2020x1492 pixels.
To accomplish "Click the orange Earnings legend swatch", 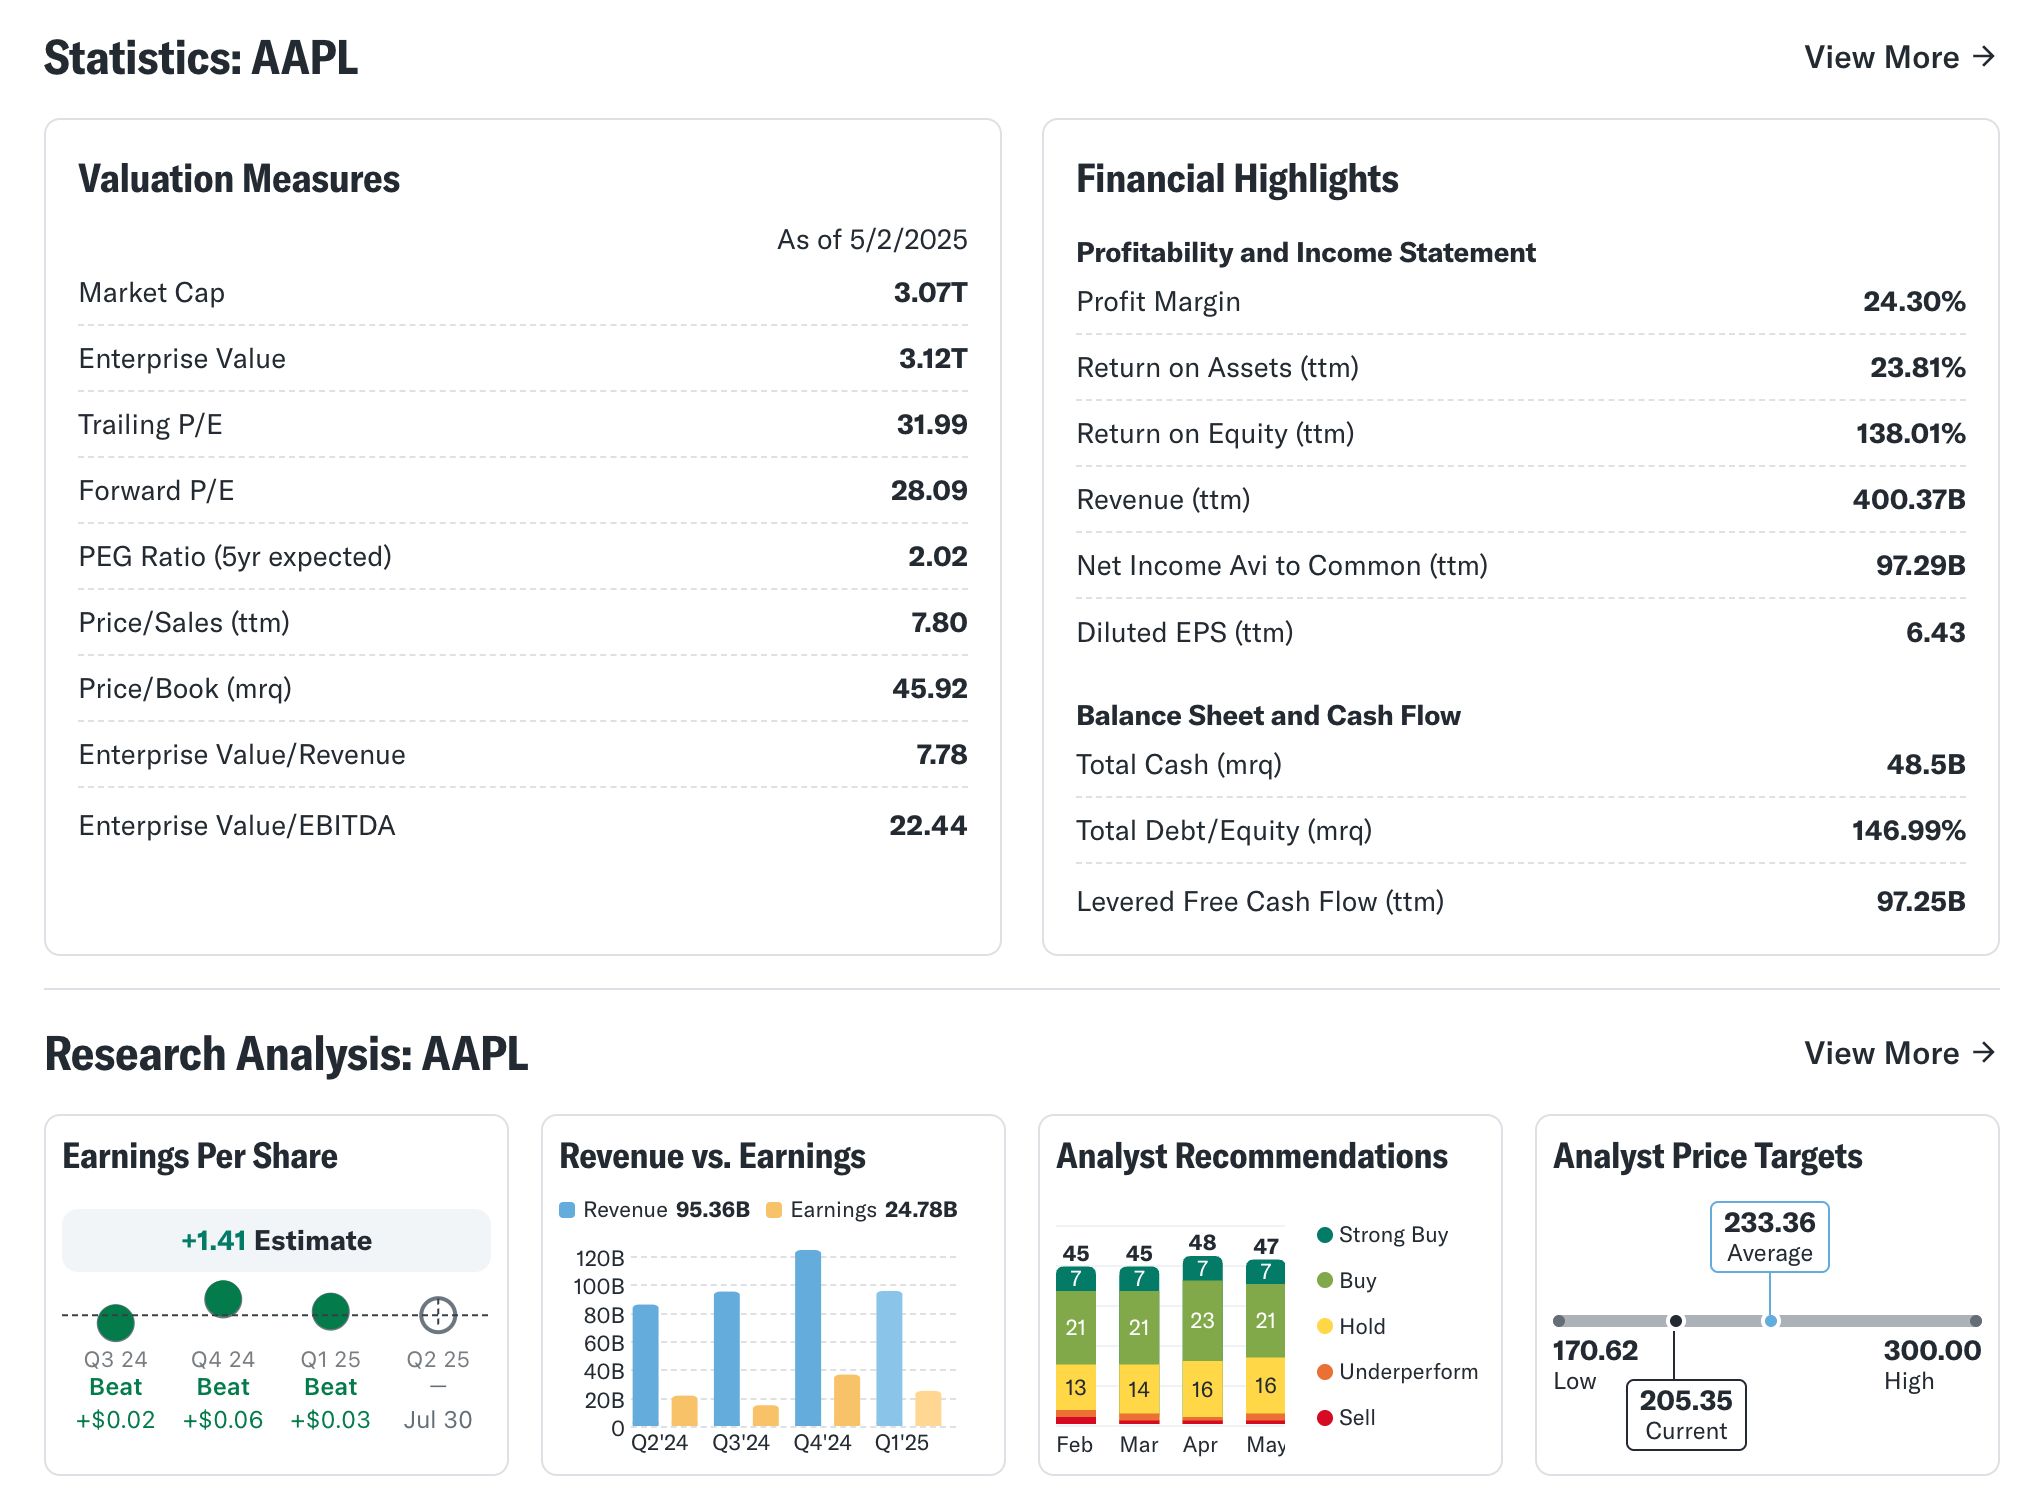I will coord(773,1210).
